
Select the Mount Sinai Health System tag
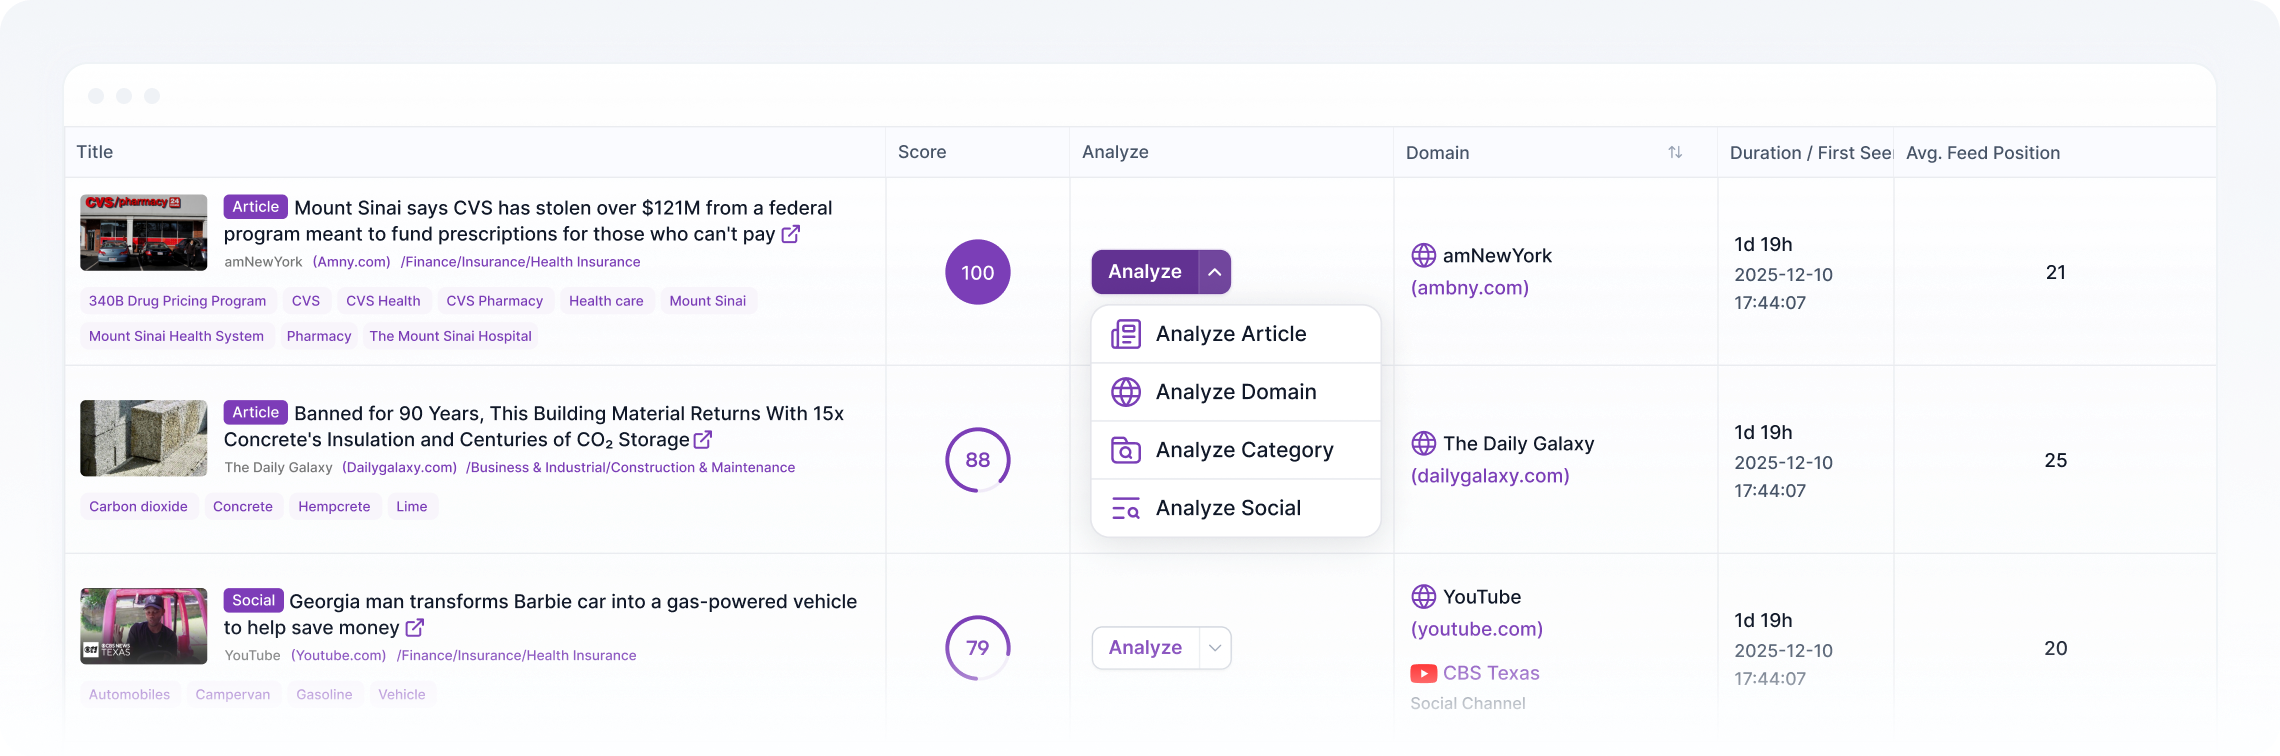(x=176, y=336)
